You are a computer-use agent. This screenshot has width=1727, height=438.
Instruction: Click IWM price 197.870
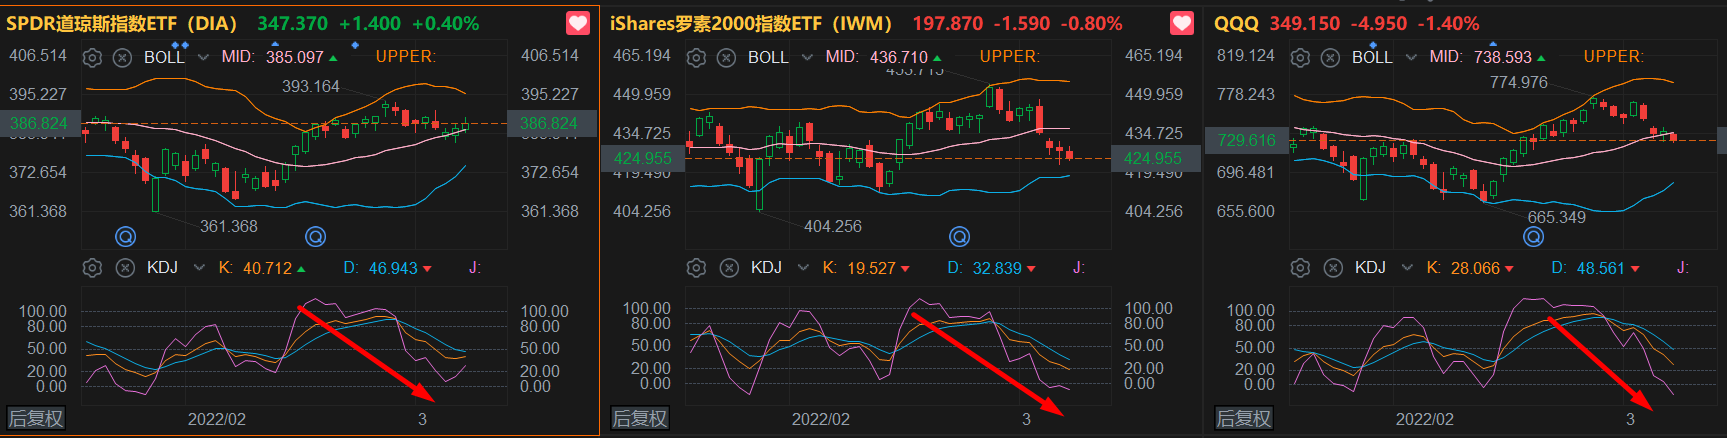coord(947,23)
